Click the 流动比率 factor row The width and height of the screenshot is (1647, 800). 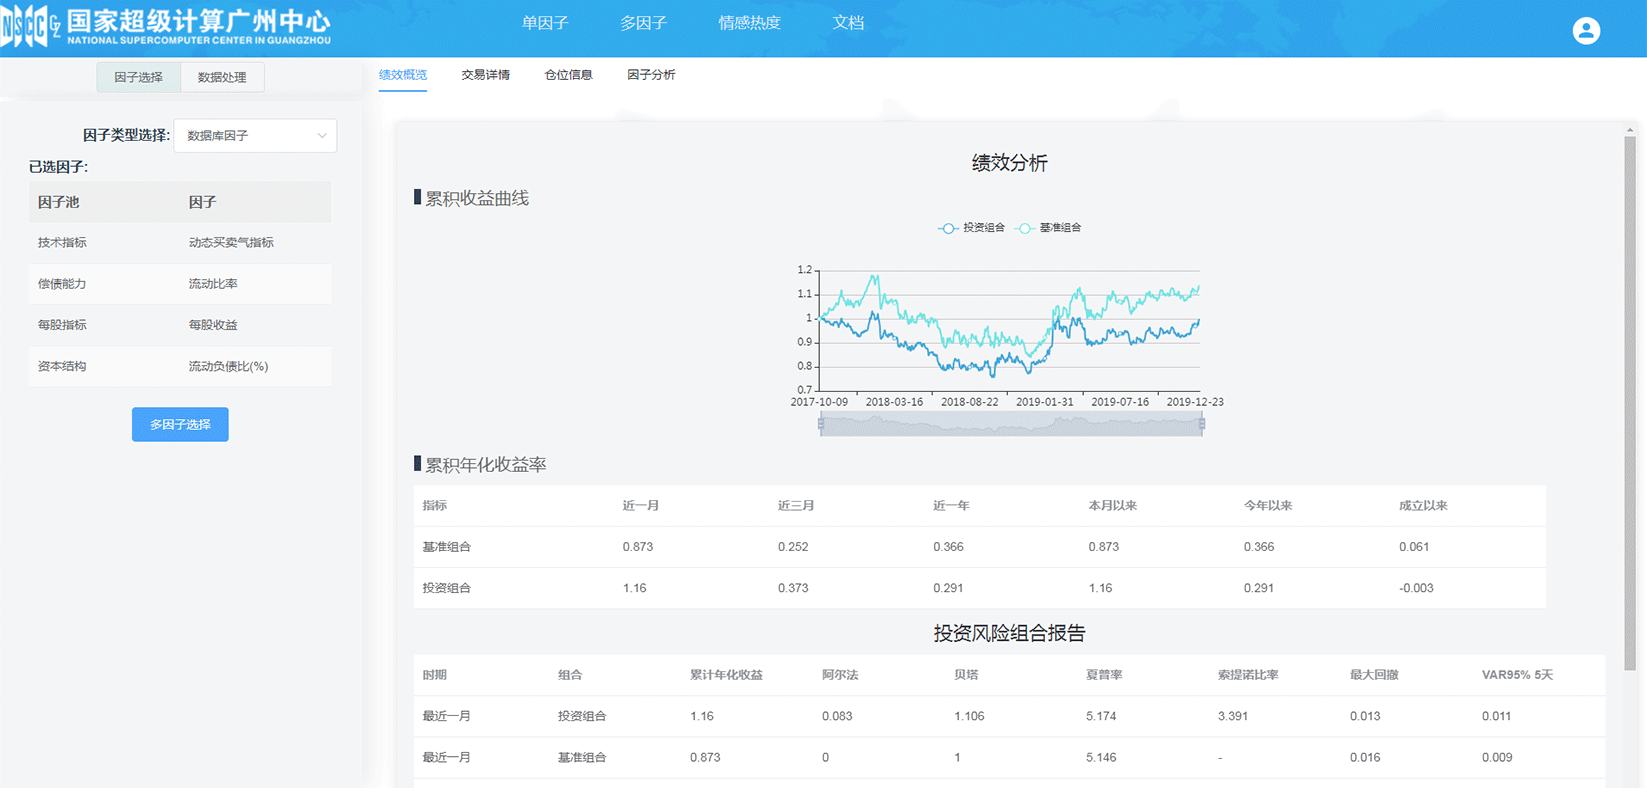coord(180,284)
